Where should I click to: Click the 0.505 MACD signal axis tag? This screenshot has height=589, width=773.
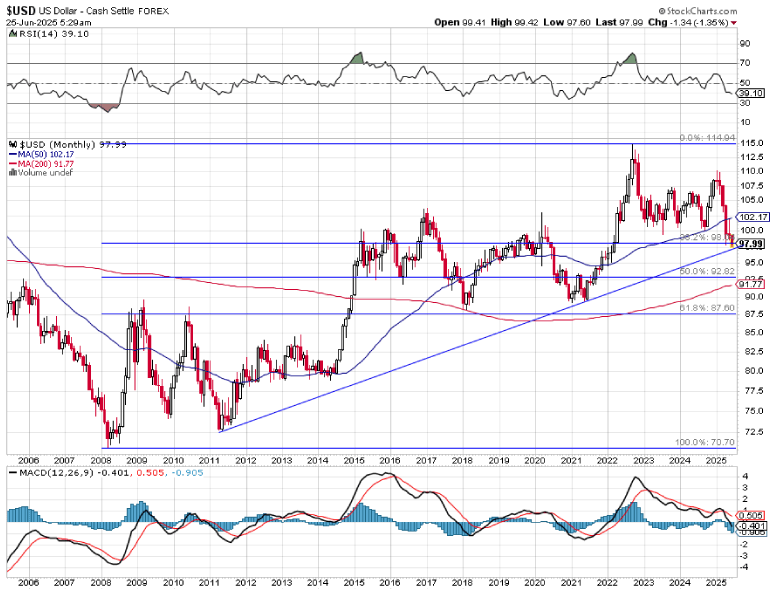coord(751,515)
